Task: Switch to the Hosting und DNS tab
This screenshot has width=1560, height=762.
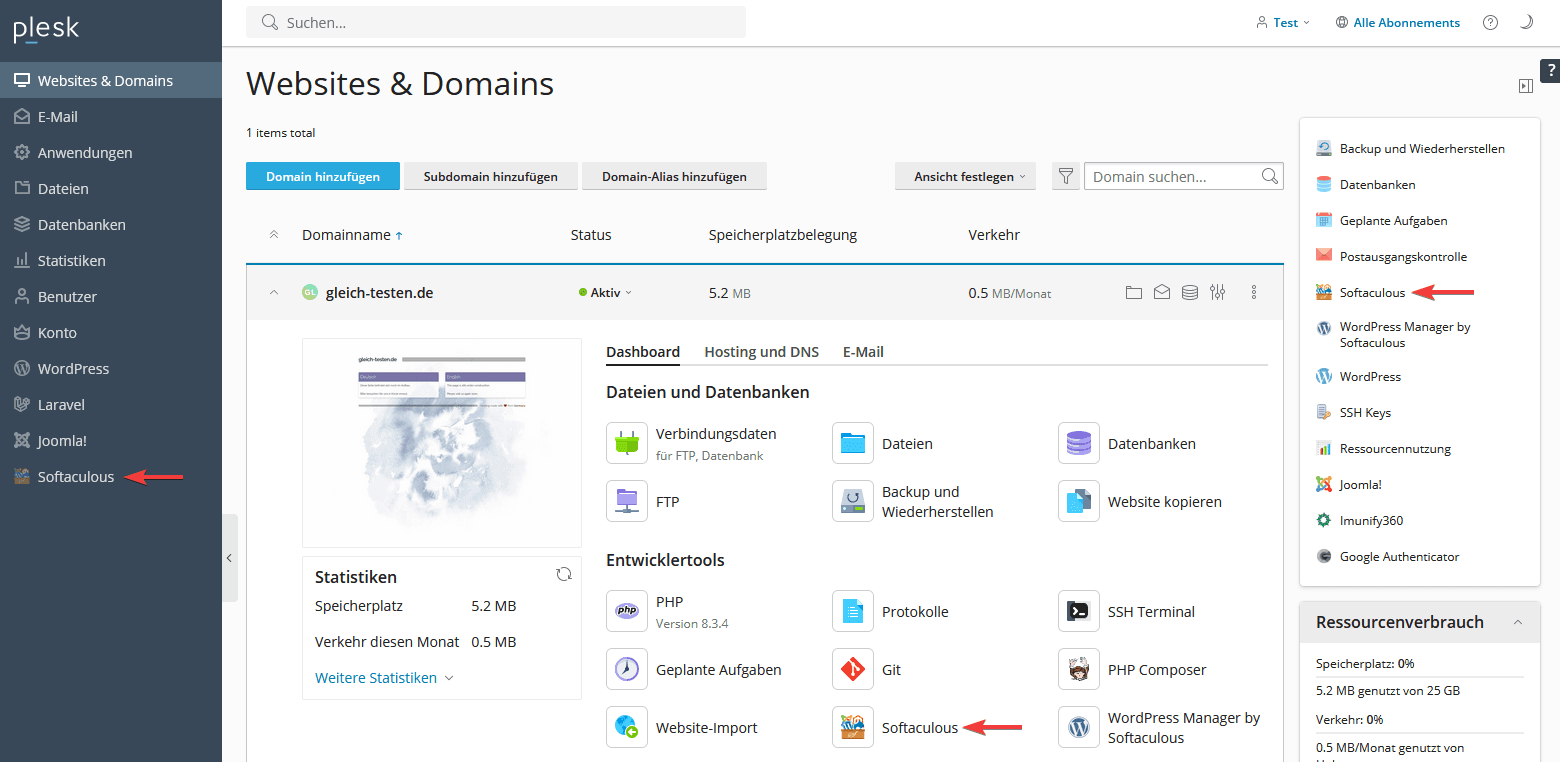Action: coord(761,352)
